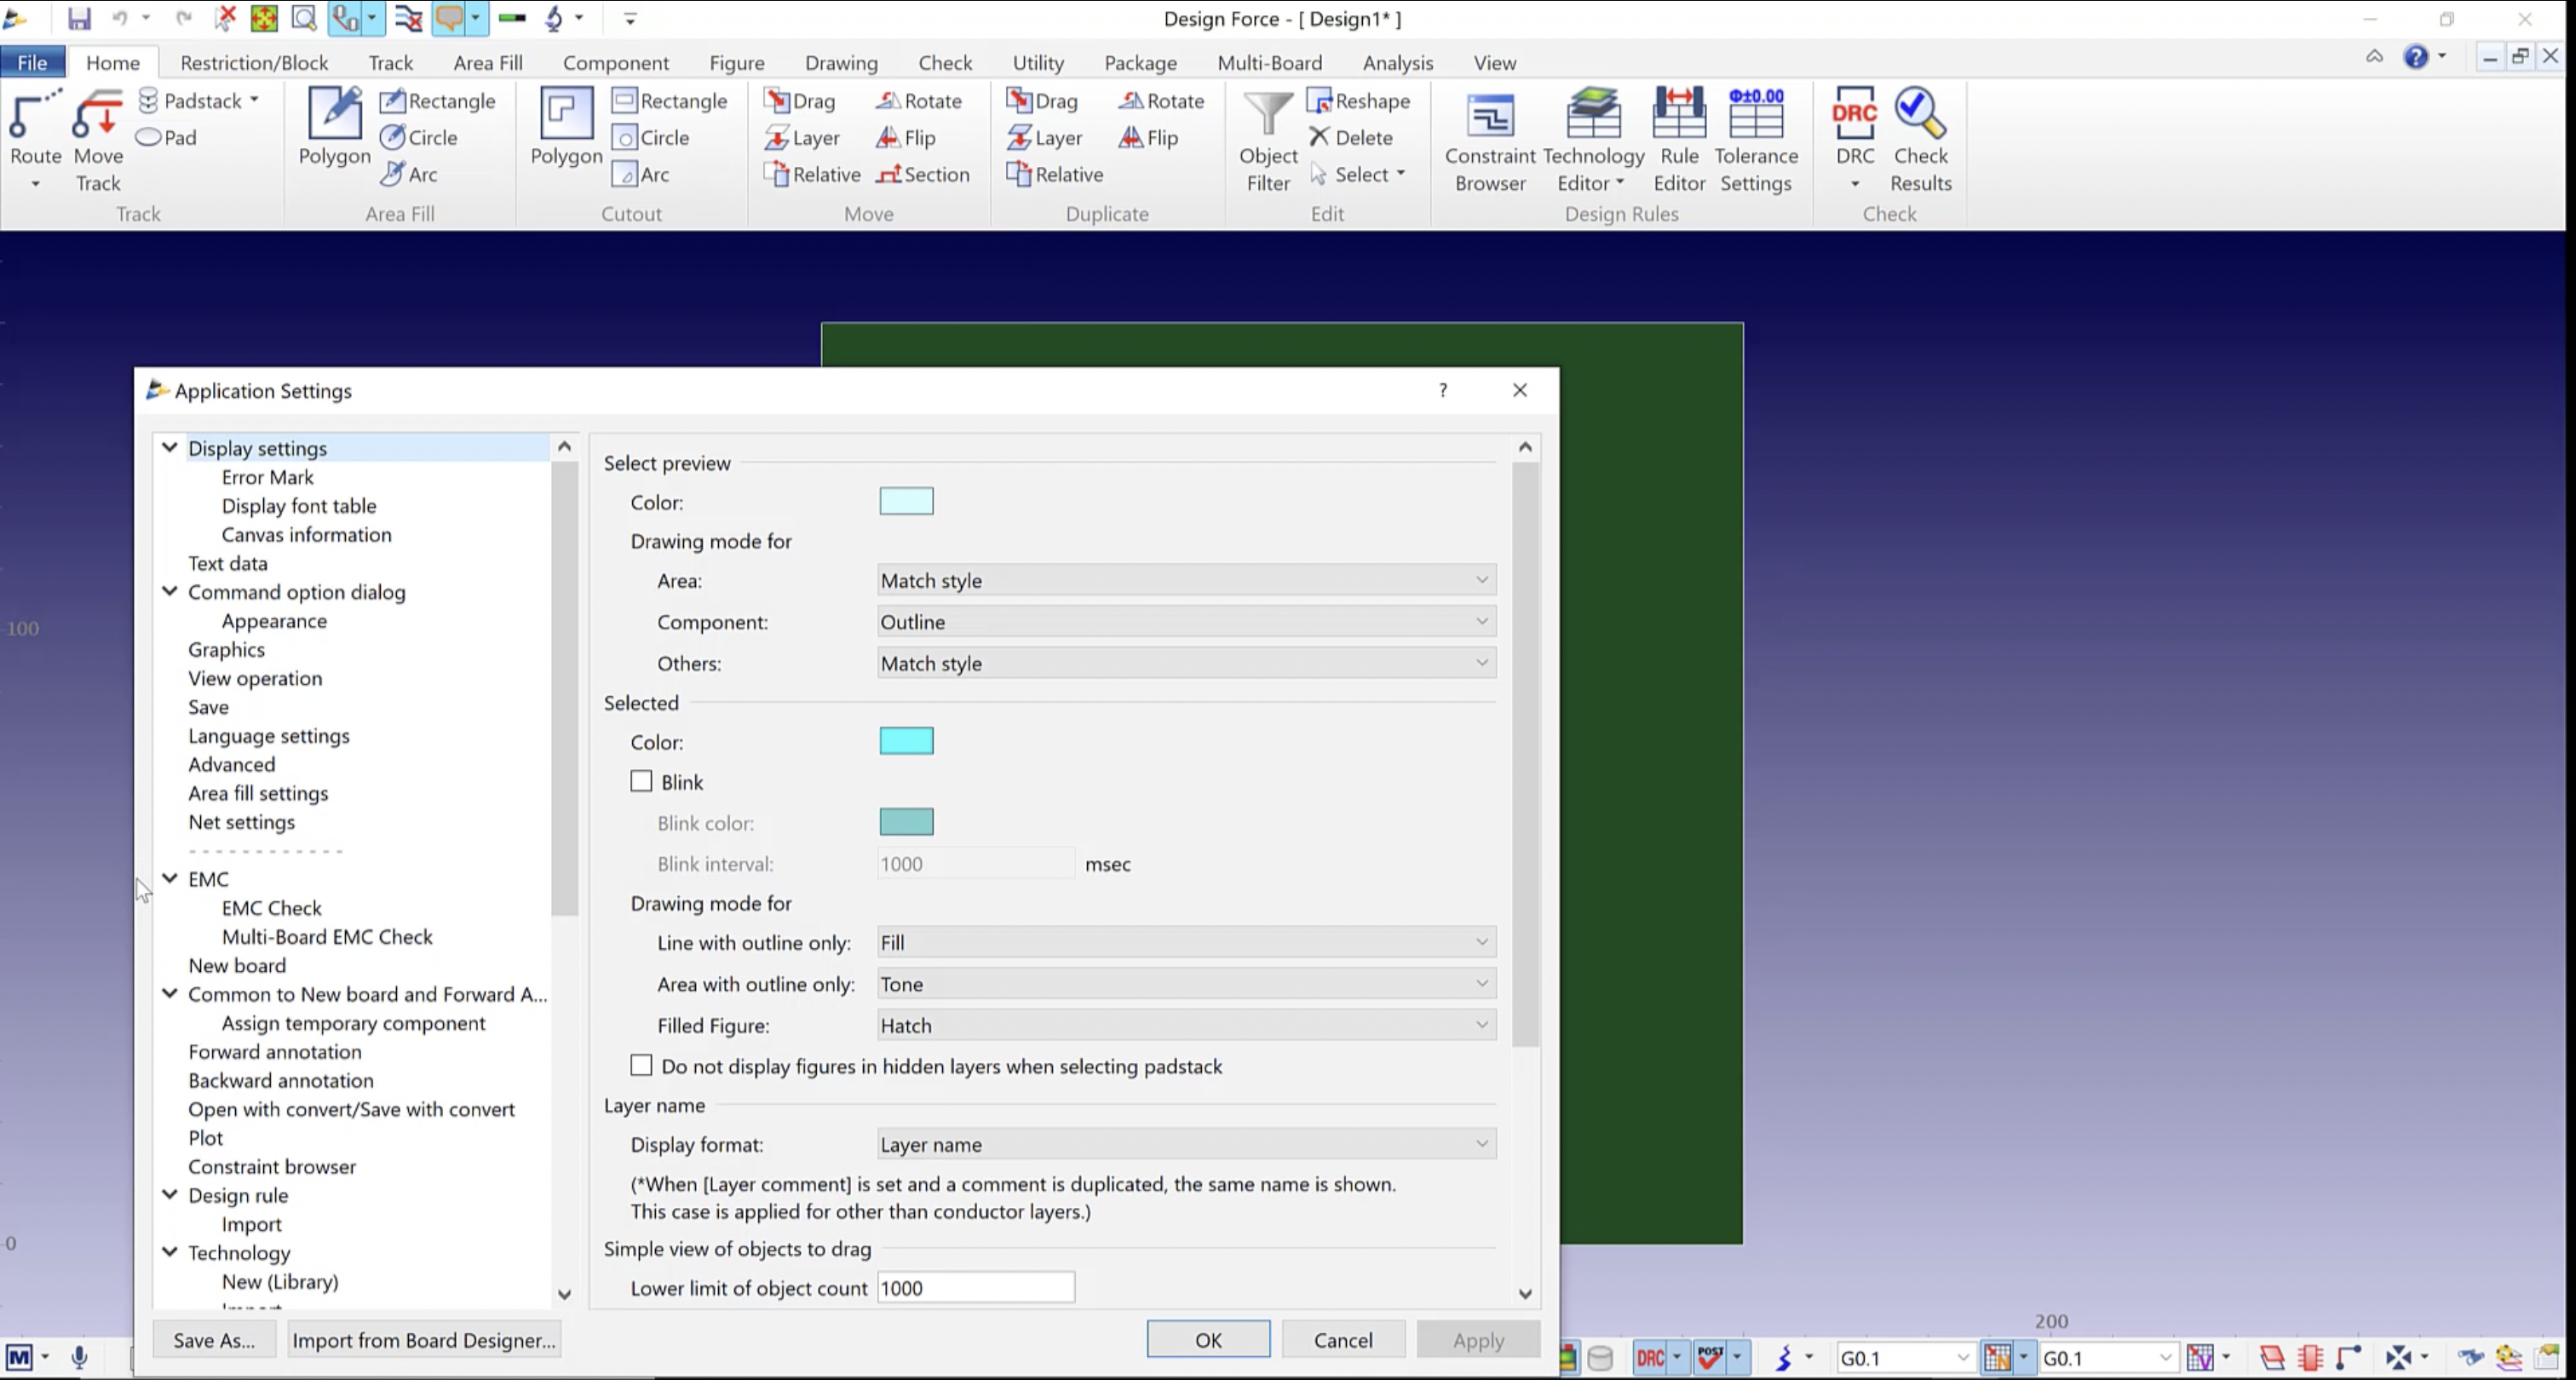Select Constraint browser tree item
Viewport: 2576px width, 1380px height.
pyautogui.click(x=272, y=1166)
